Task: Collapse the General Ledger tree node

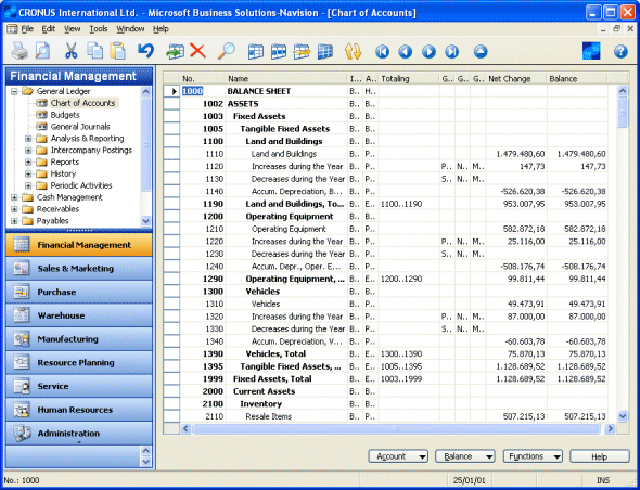Action: (14, 91)
